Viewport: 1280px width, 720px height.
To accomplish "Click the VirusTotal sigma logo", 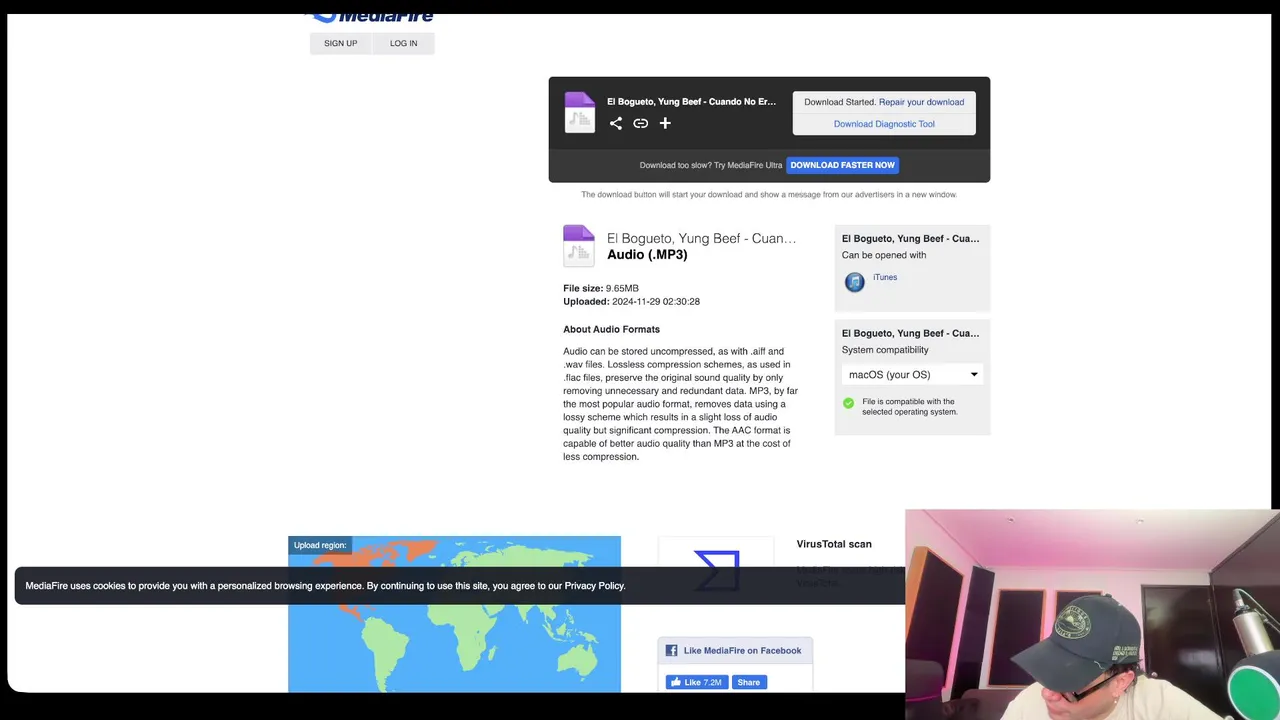I will click(x=716, y=570).
